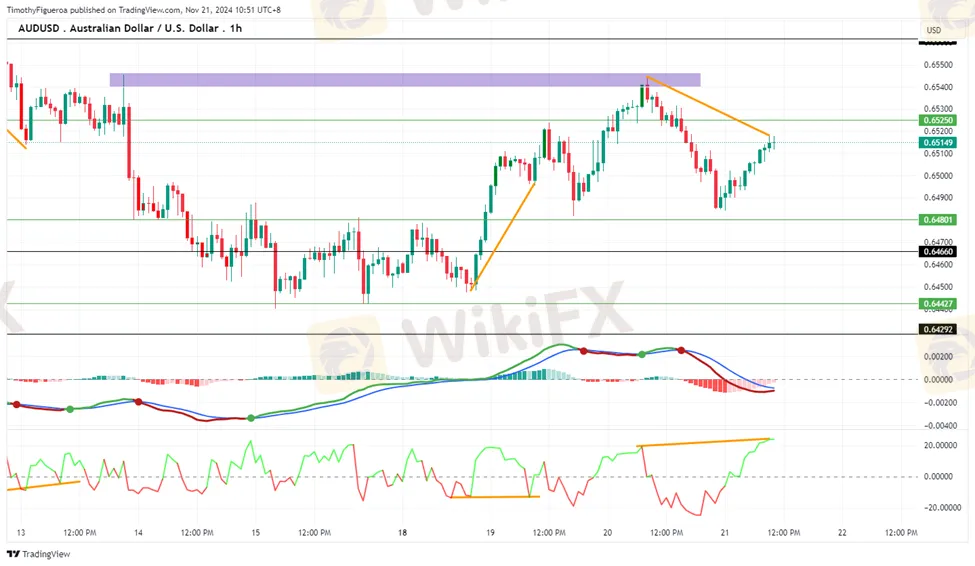Click the rightmost red dot on MACD line
The image size is (975, 566).
coord(681,350)
